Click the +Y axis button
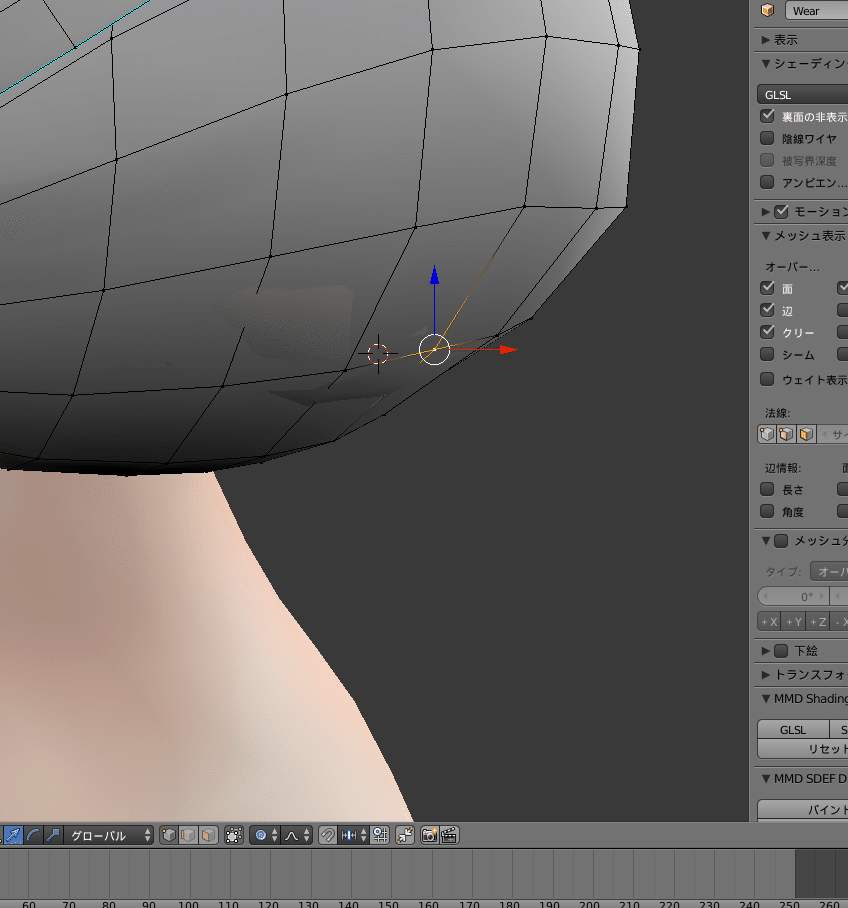Screen dimensions: 848x908 [794, 622]
